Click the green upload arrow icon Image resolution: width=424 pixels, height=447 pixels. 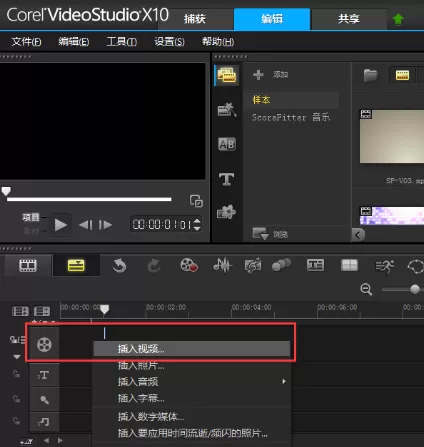[398, 19]
